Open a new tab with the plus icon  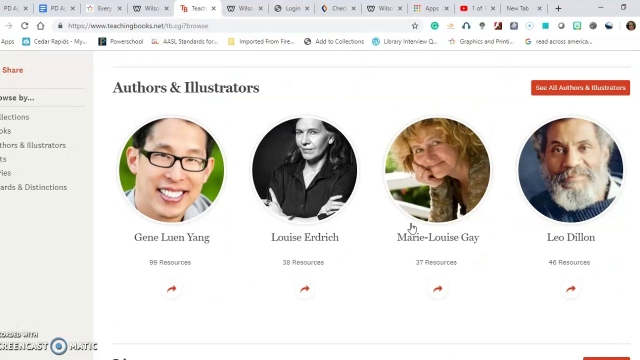558,8
